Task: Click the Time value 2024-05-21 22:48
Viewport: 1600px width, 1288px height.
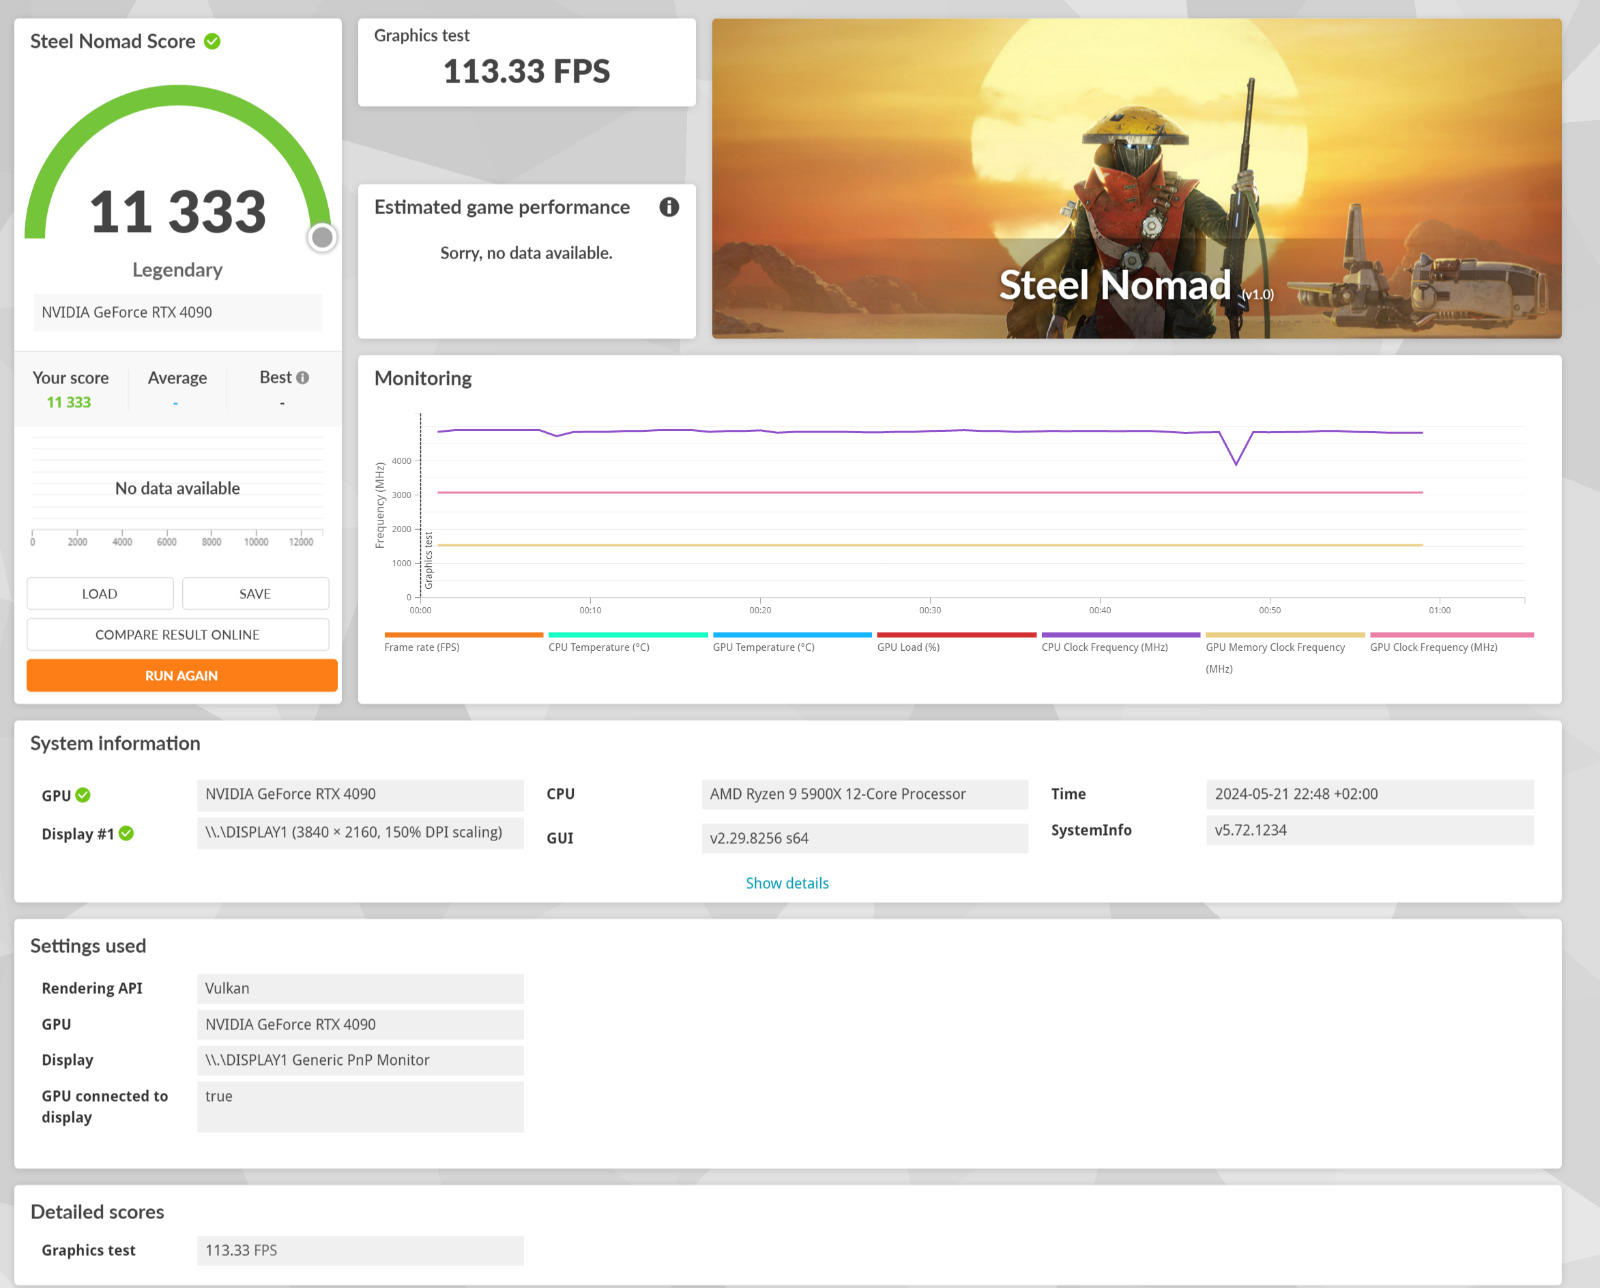Action: pos(1370,795)
